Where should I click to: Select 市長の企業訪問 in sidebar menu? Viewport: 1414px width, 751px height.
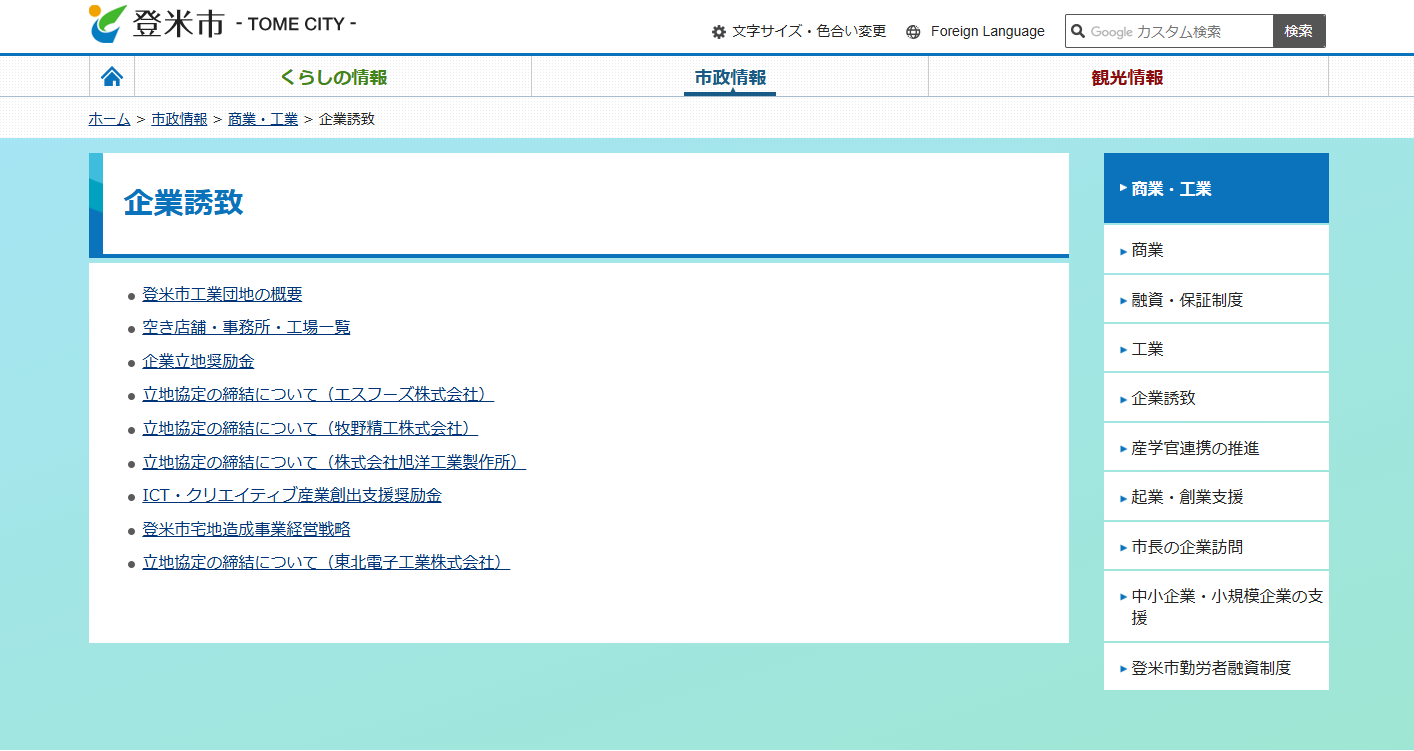(x=1216, y=546)
